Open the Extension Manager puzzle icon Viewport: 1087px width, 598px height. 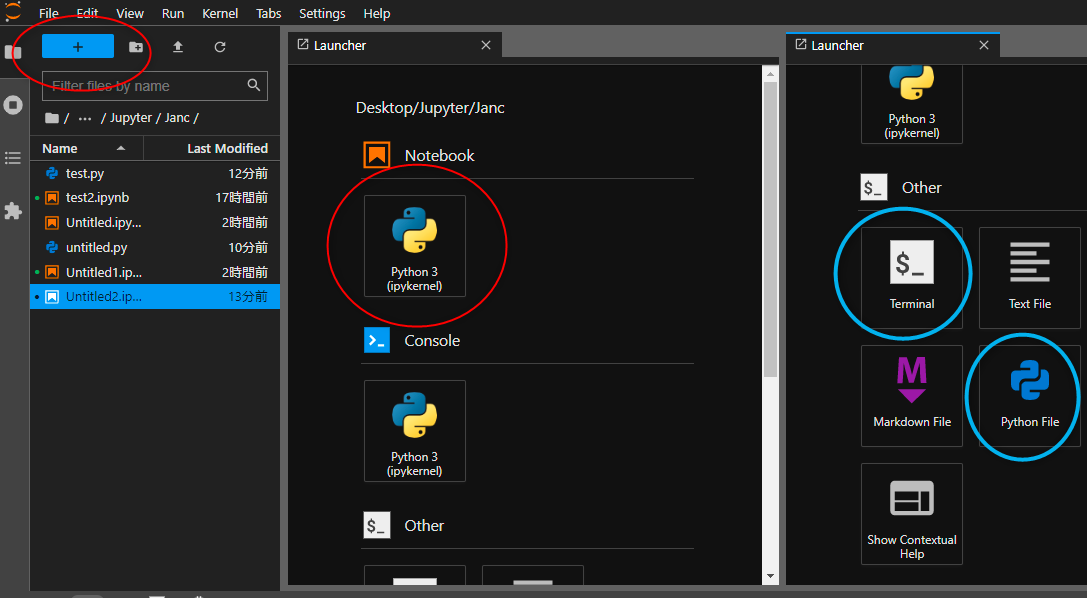click(x=13, y=211)
